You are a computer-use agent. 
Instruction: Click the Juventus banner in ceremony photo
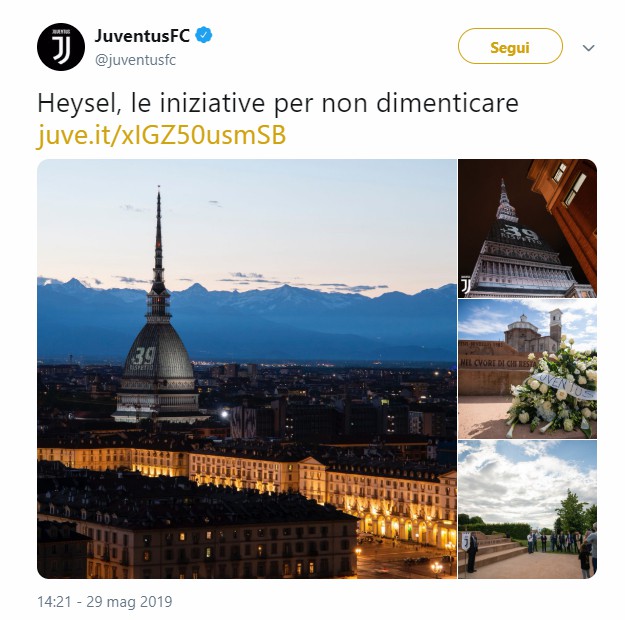tap(466, 541)
